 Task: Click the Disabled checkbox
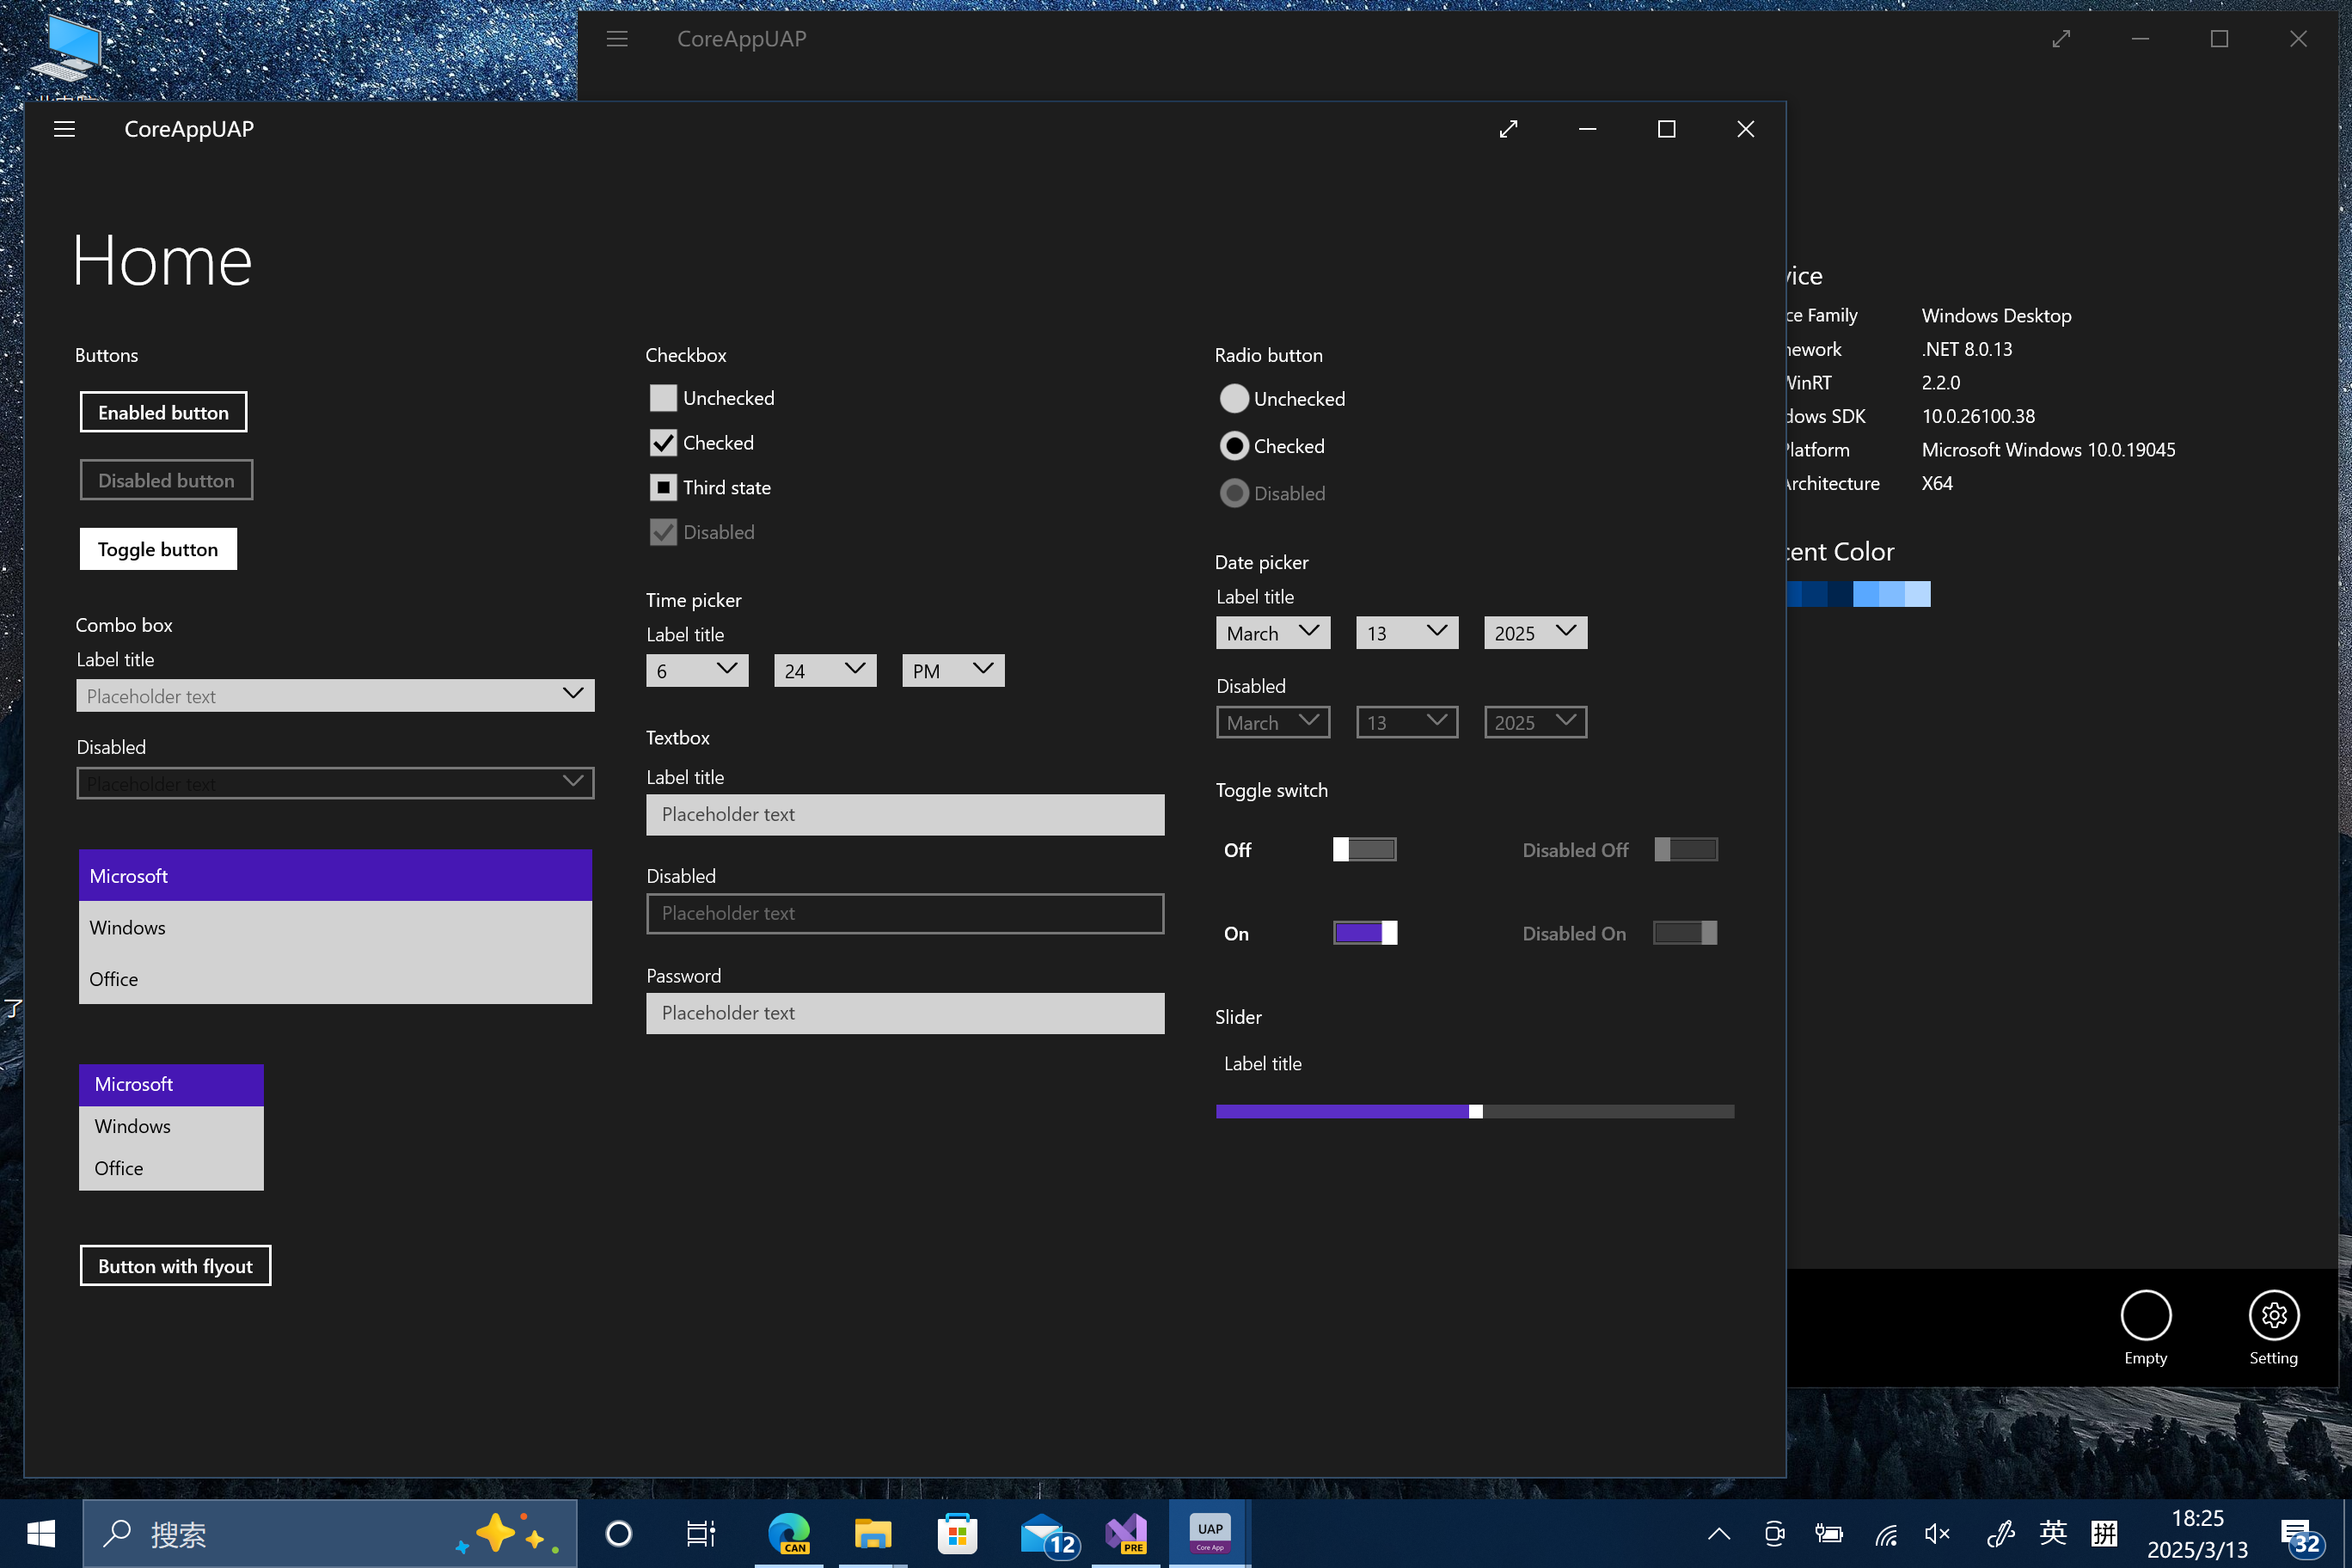coord(663,532)
